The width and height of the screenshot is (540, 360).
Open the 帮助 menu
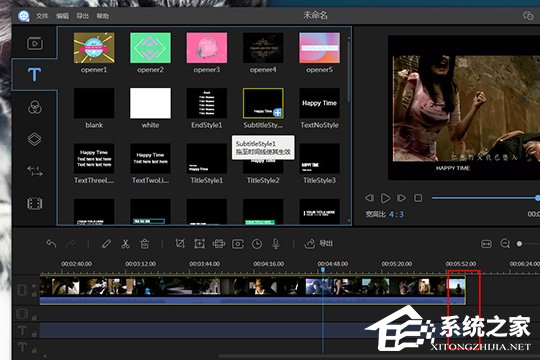point(103,16)
